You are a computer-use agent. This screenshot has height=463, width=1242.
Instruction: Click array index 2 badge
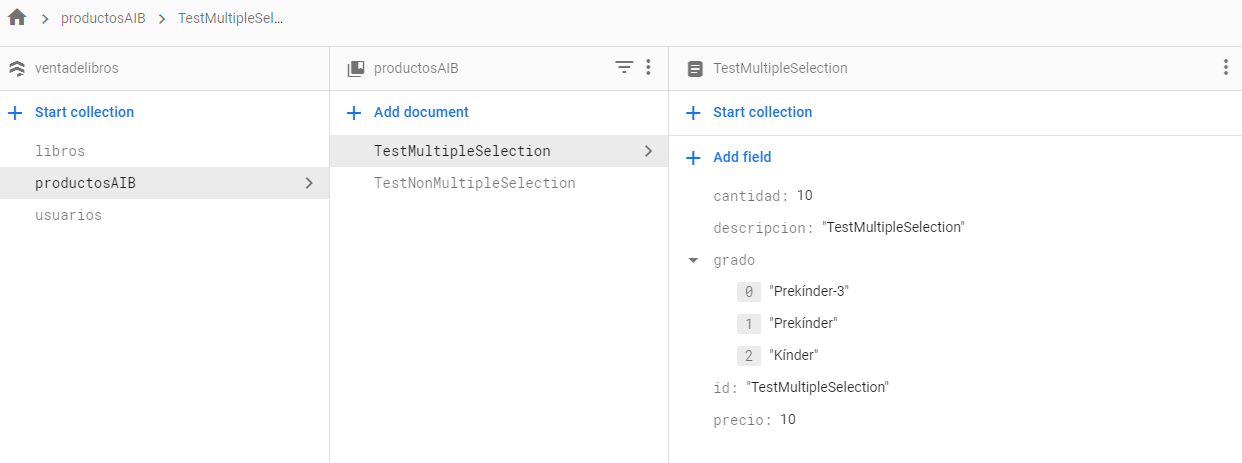749,356
